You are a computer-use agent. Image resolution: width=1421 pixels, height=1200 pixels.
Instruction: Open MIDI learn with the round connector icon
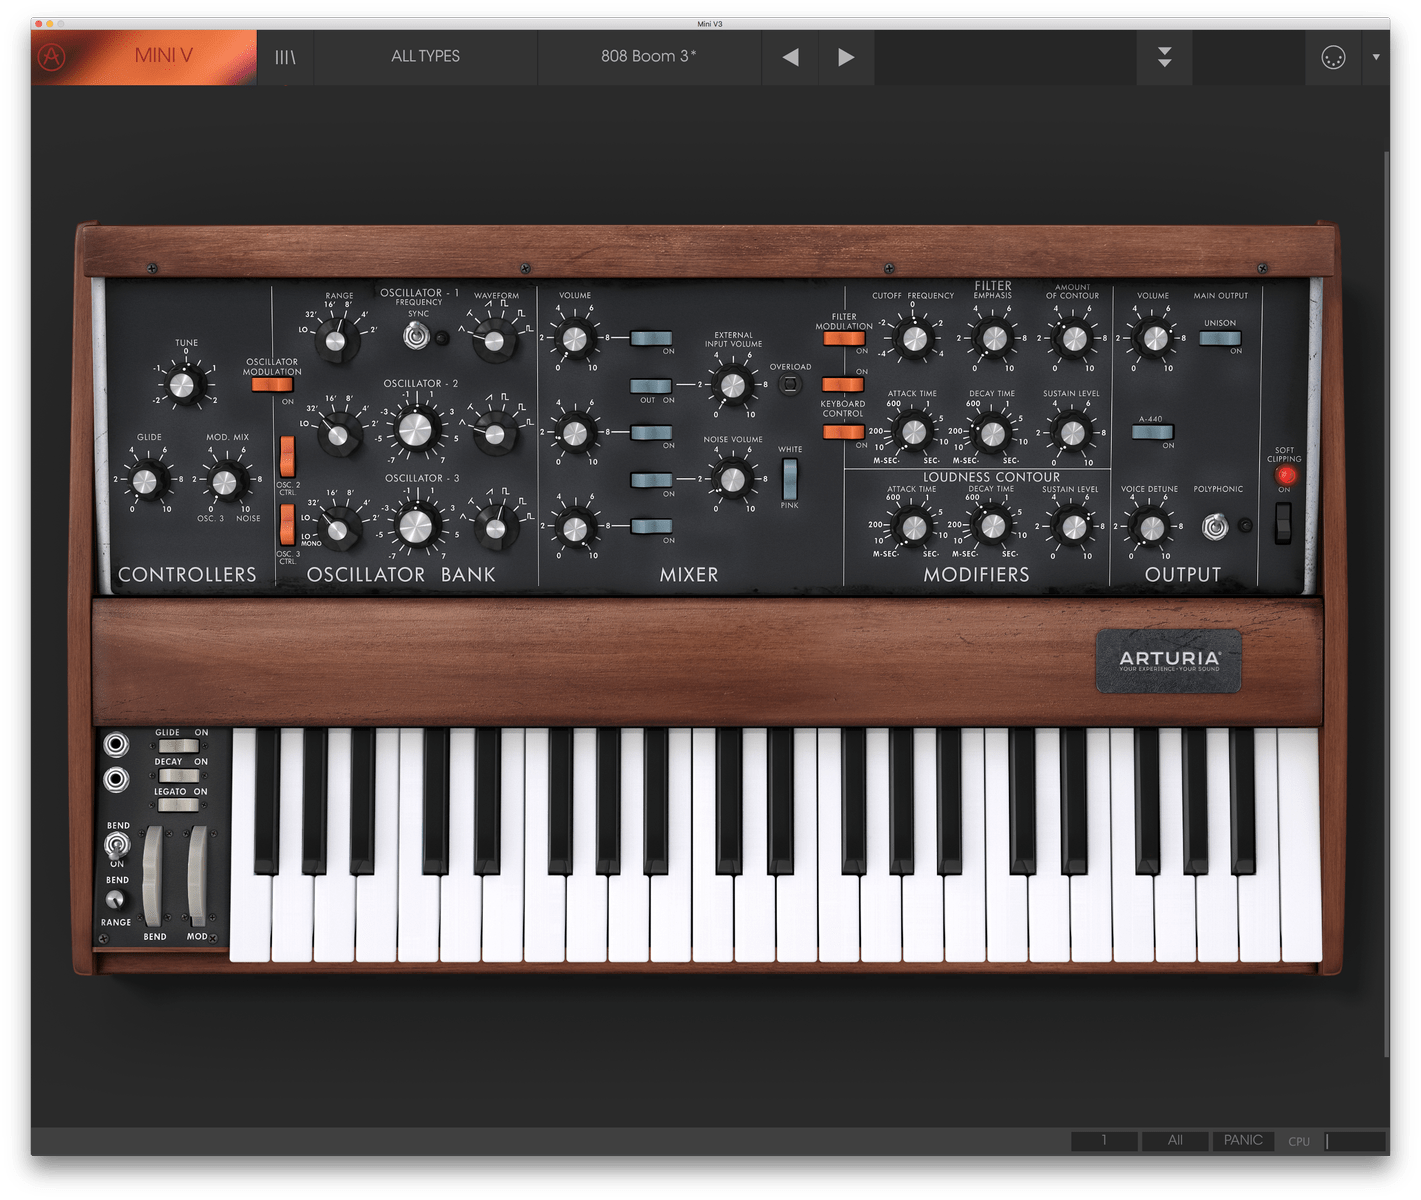[x=1333, y=58]
